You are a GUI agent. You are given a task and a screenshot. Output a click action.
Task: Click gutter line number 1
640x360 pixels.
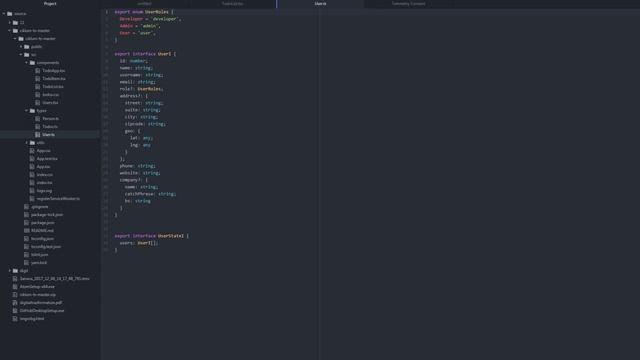coord(107,12)
